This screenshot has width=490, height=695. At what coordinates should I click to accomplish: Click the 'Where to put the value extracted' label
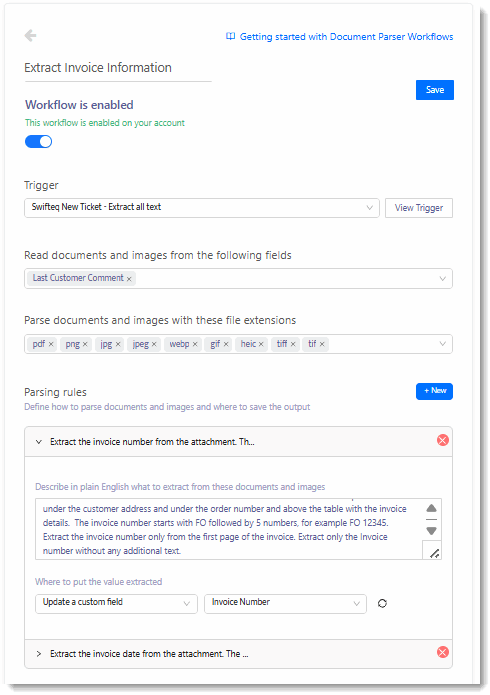98,582
